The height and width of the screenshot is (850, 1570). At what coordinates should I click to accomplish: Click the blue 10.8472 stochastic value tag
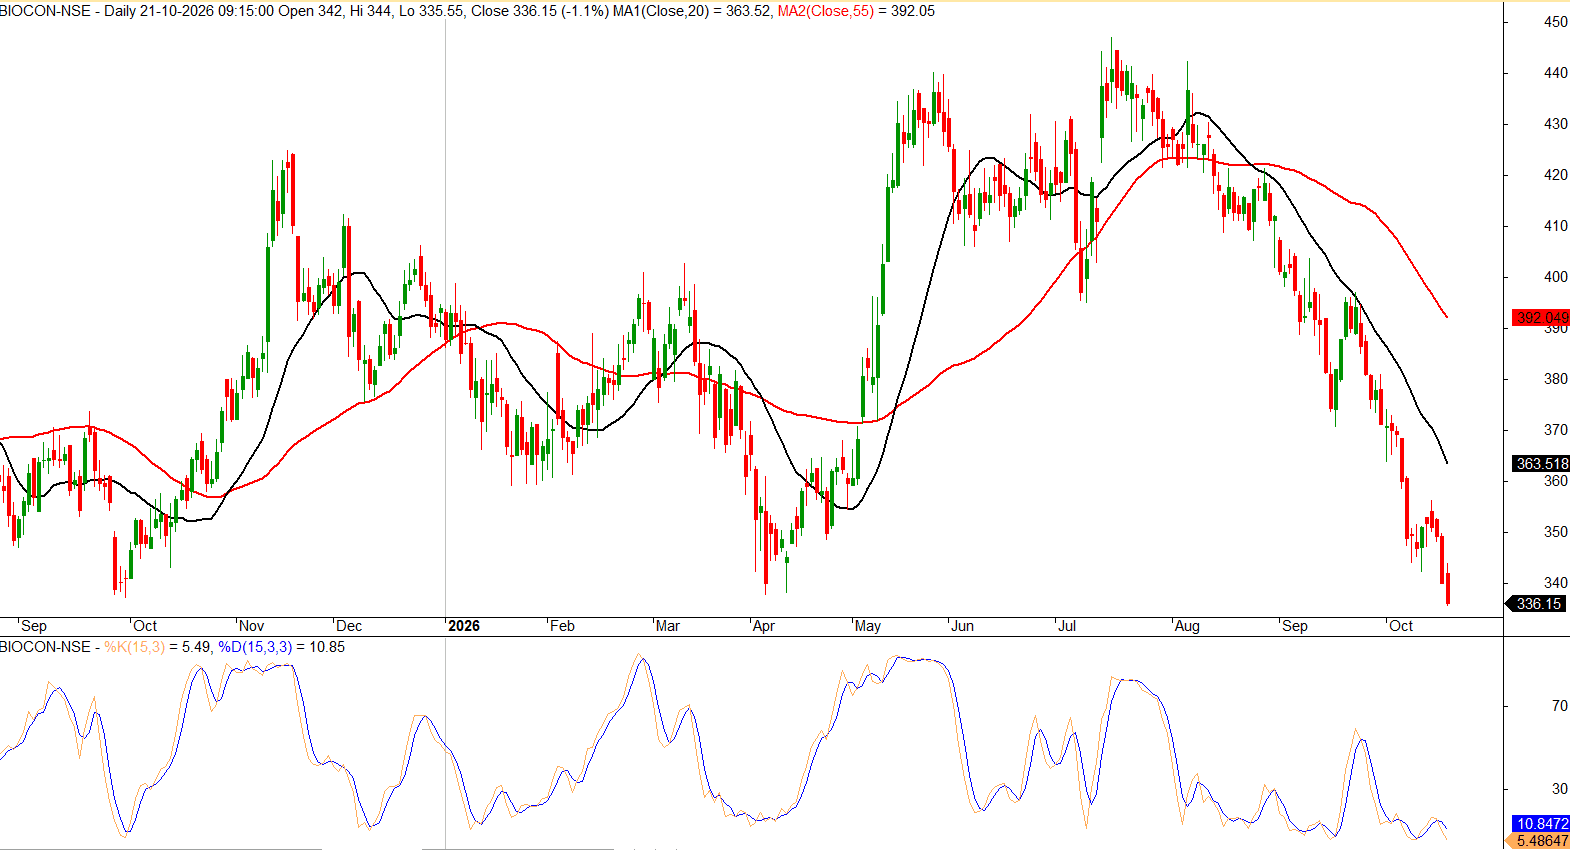point(1541,824)
